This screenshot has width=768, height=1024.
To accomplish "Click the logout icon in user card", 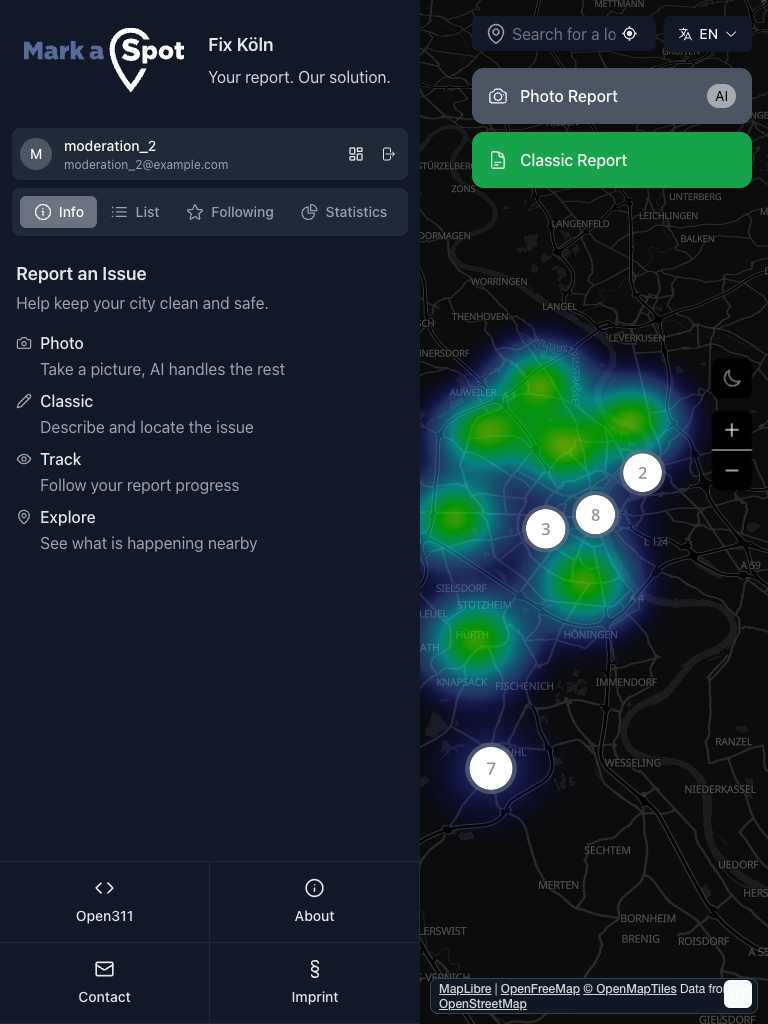I will 389,154.
